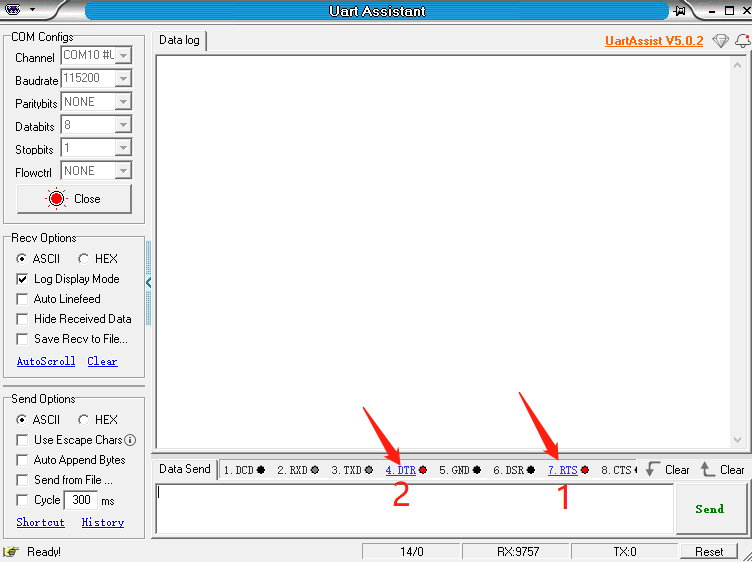The image size is (752, 562).
Task: Open the title bar dropdown arrow
Action: (32, 9)
